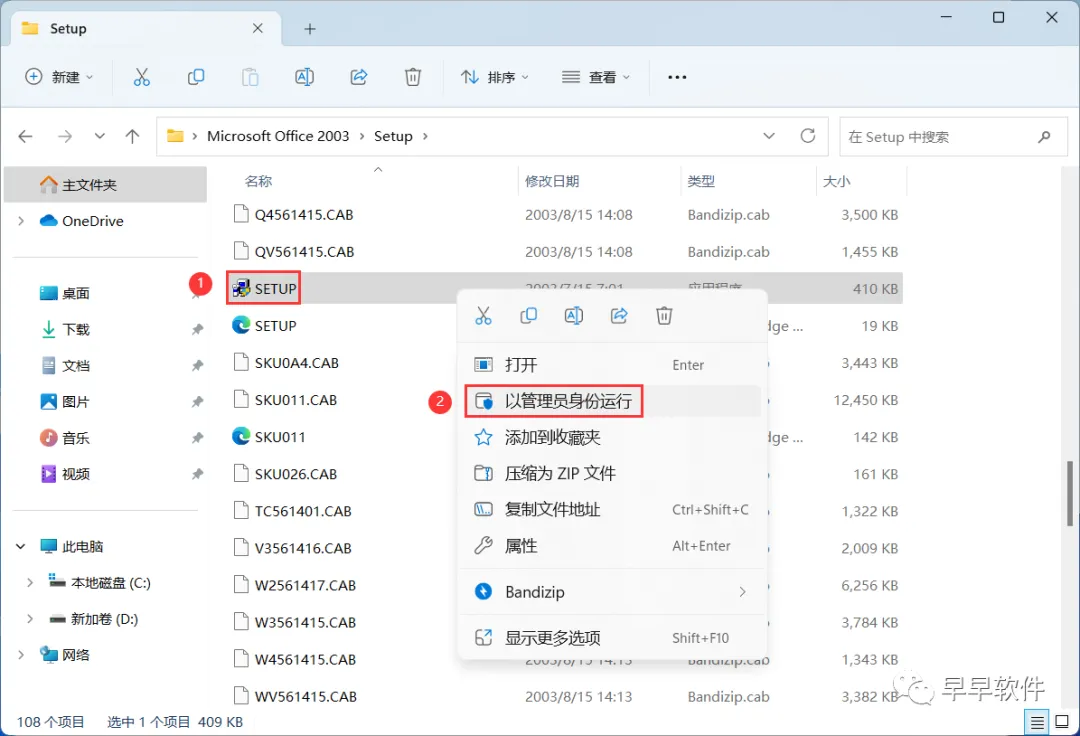Sort by the 大小 (Size) column header

point(836,181)
